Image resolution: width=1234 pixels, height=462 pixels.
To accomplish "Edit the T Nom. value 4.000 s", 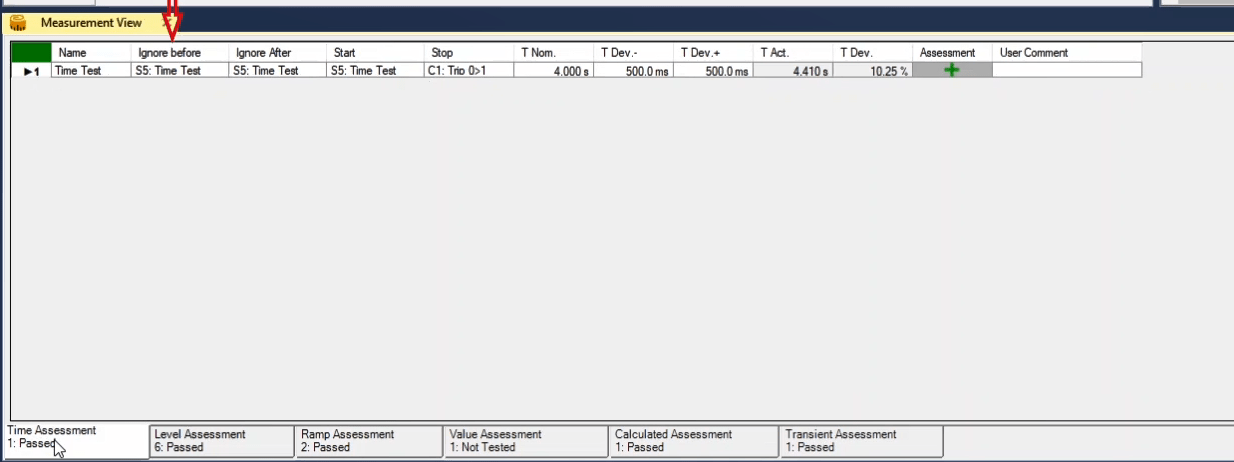I will click(x=553, y=71).
